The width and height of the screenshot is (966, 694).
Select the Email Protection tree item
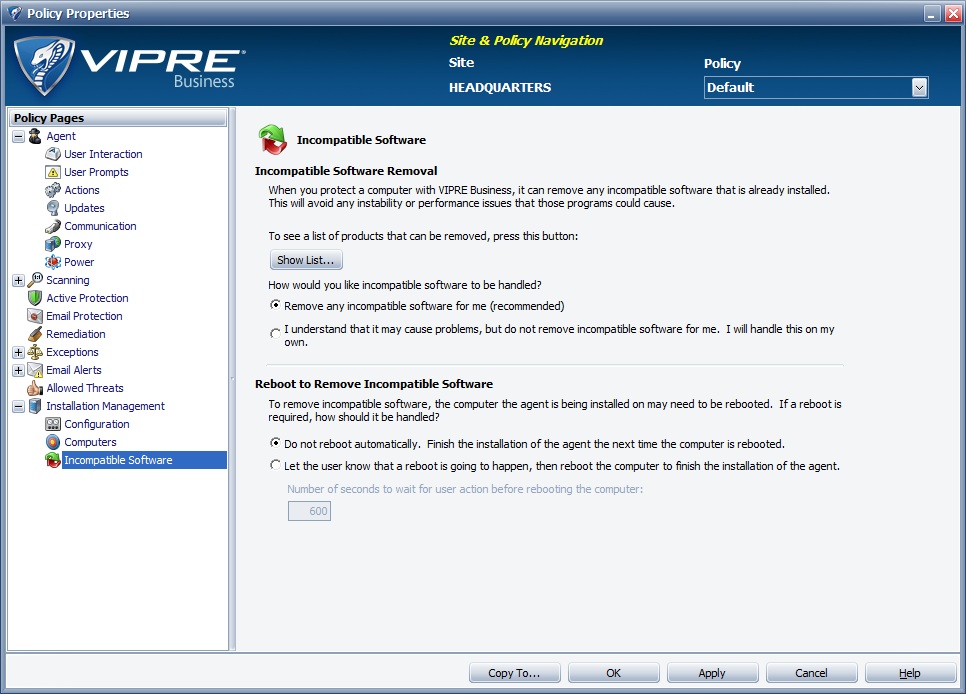(x=84, y=316)
